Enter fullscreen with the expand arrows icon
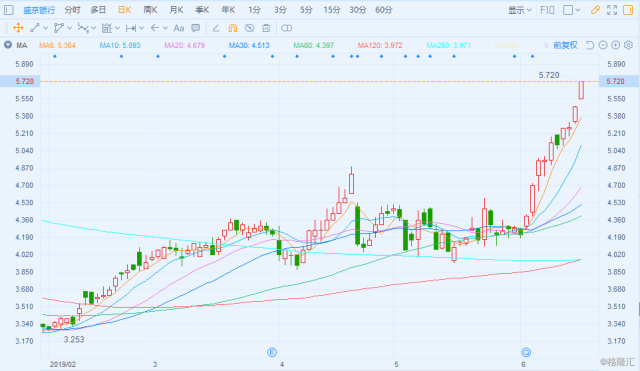640x371 pixels. click(612, 10)
